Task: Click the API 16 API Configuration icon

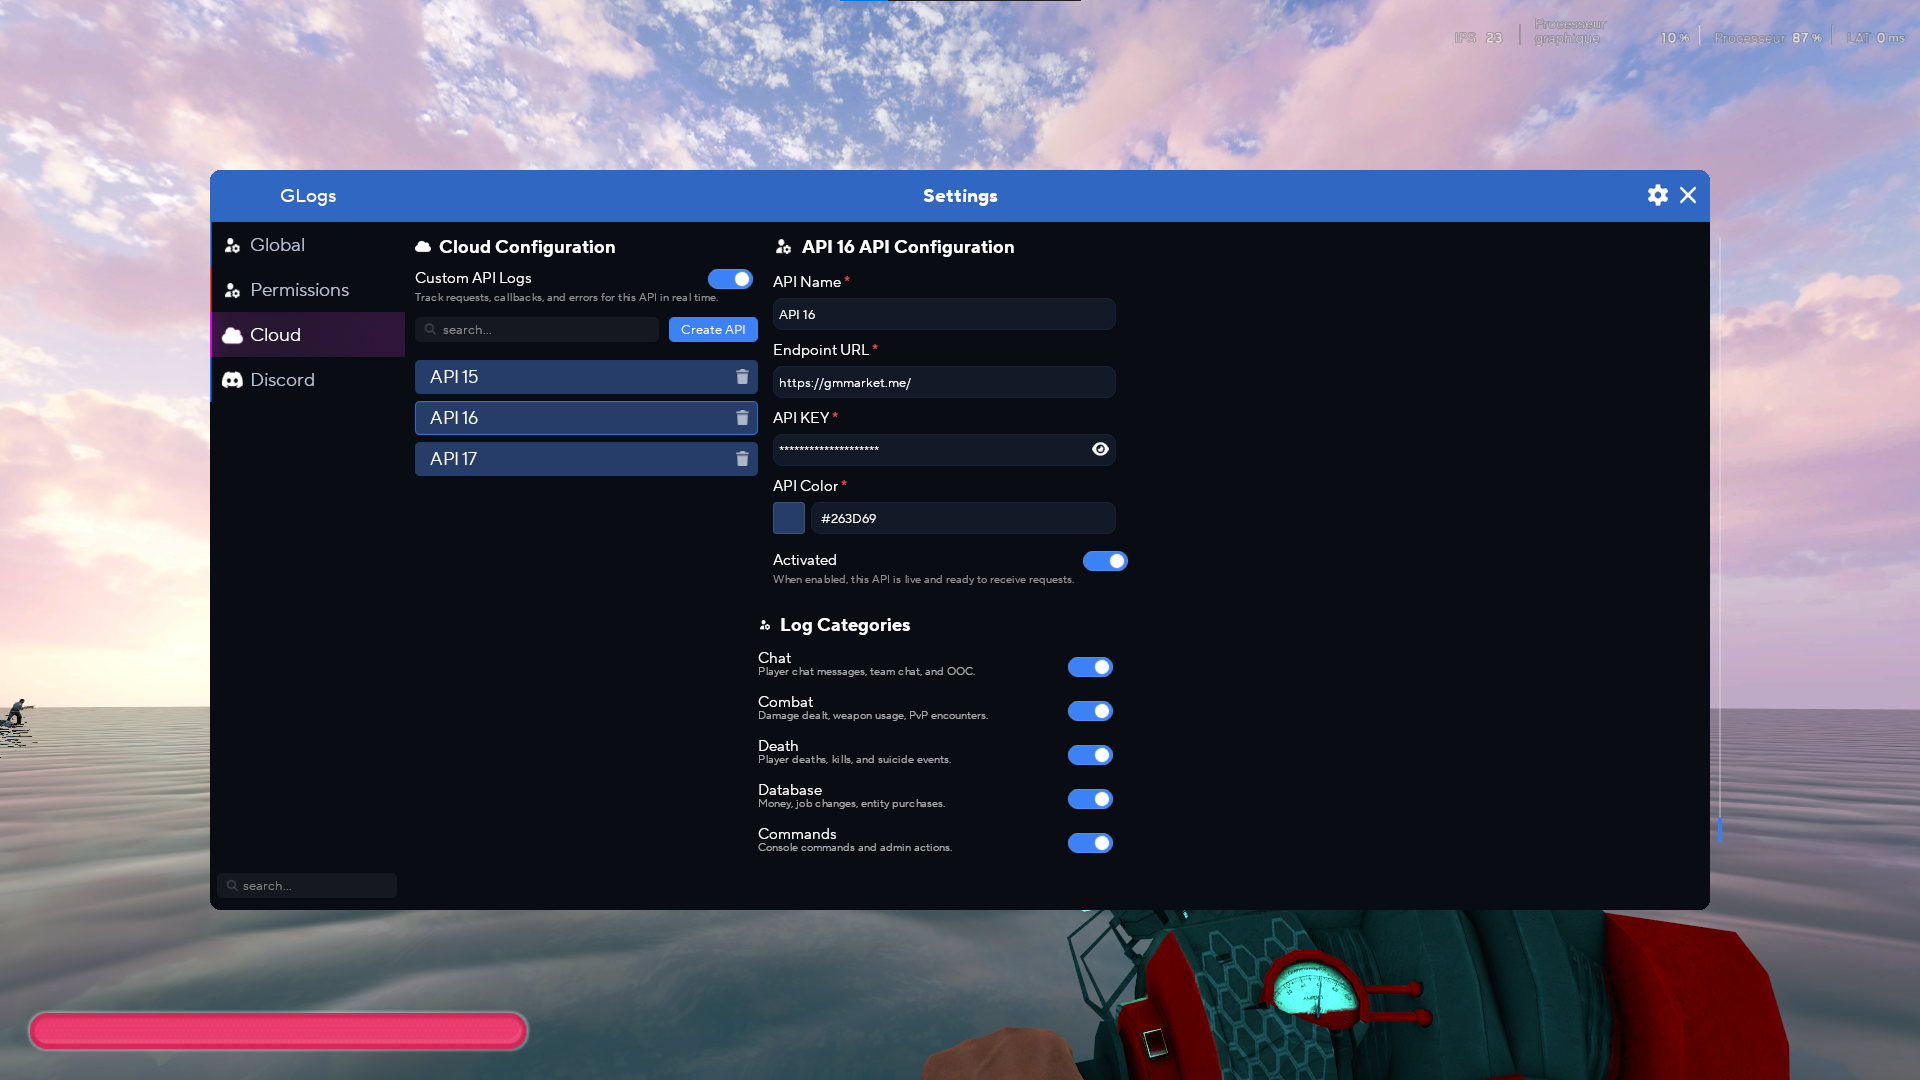Action: (784, 247)
